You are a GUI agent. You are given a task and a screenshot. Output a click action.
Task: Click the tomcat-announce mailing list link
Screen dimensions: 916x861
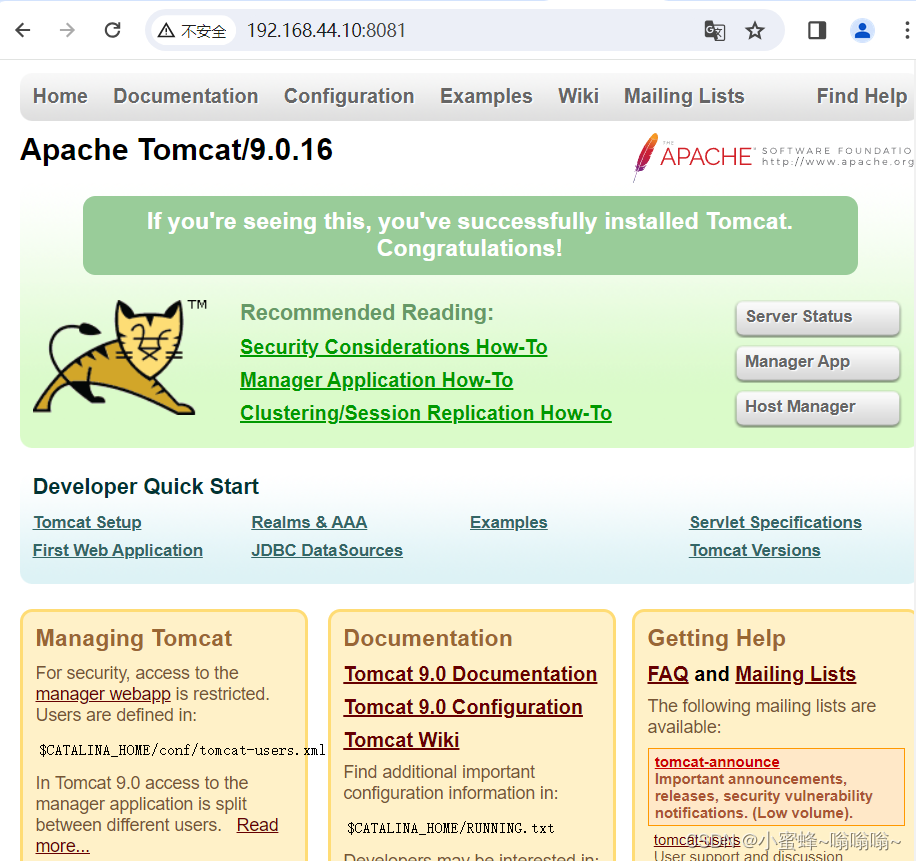click(x=716, y=761)
